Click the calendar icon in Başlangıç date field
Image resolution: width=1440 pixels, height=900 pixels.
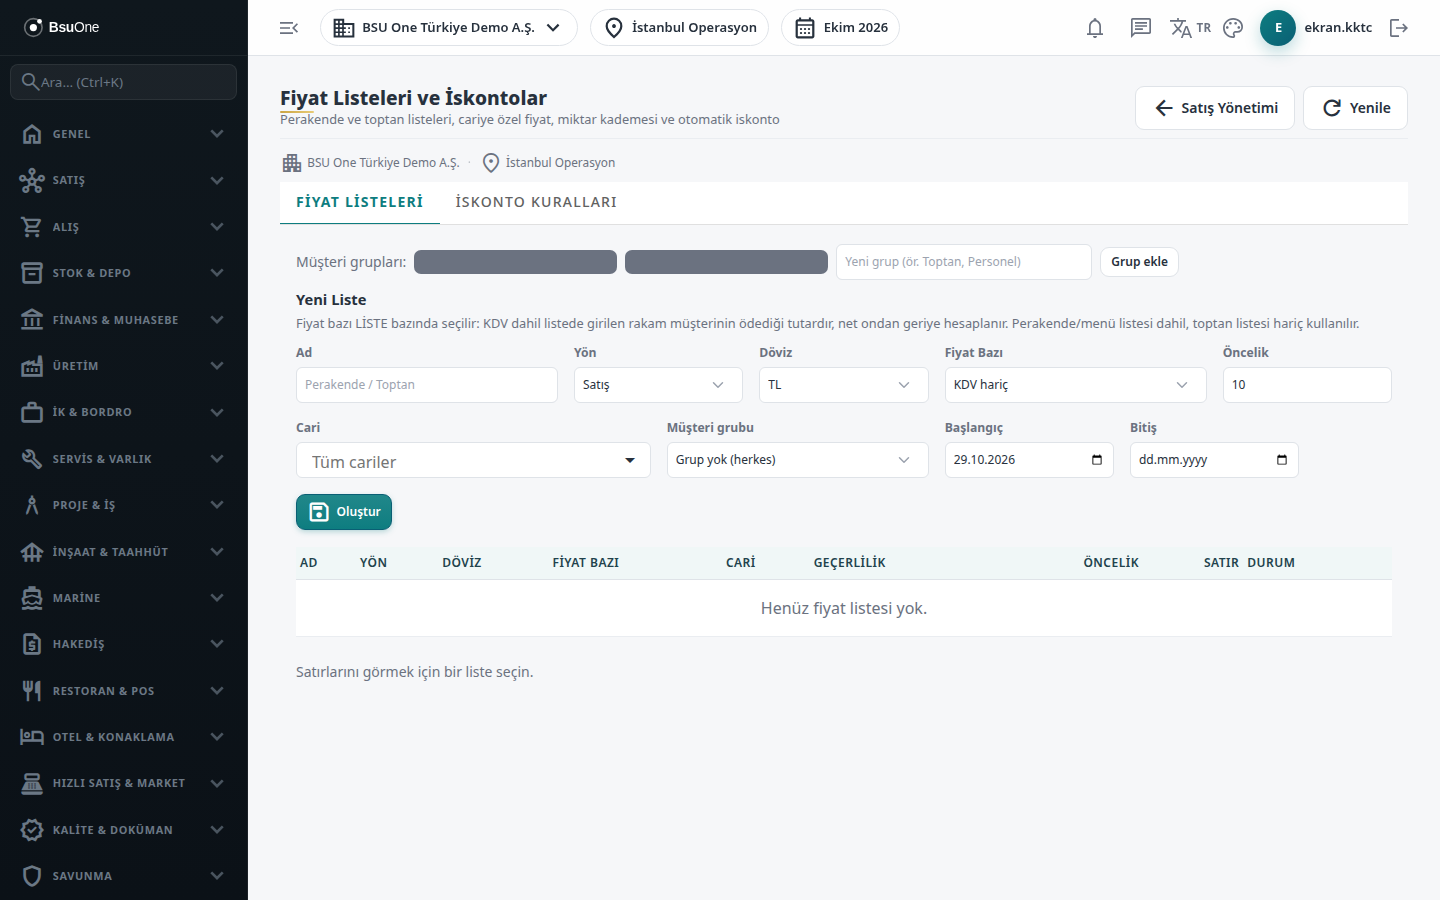[1097, 460]
